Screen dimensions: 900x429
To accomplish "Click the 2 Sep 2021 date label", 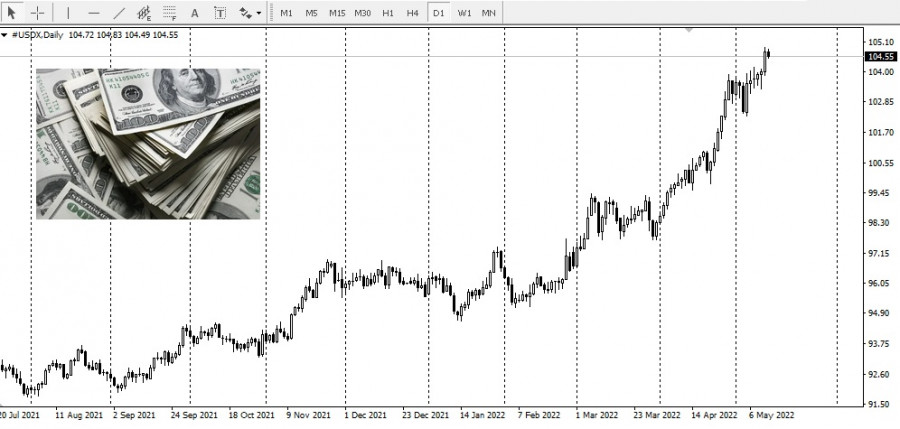I will click(x=134, y=415).
